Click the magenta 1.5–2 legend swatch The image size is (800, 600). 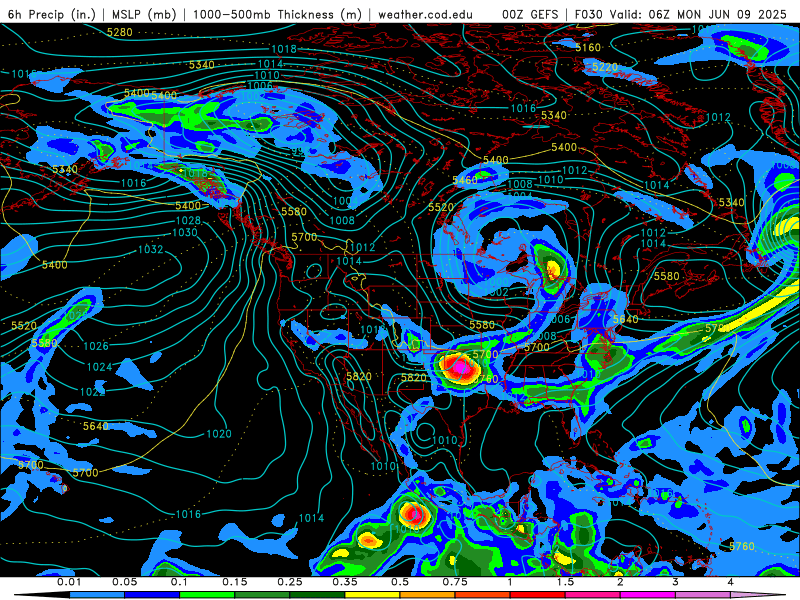pos(593,595)
